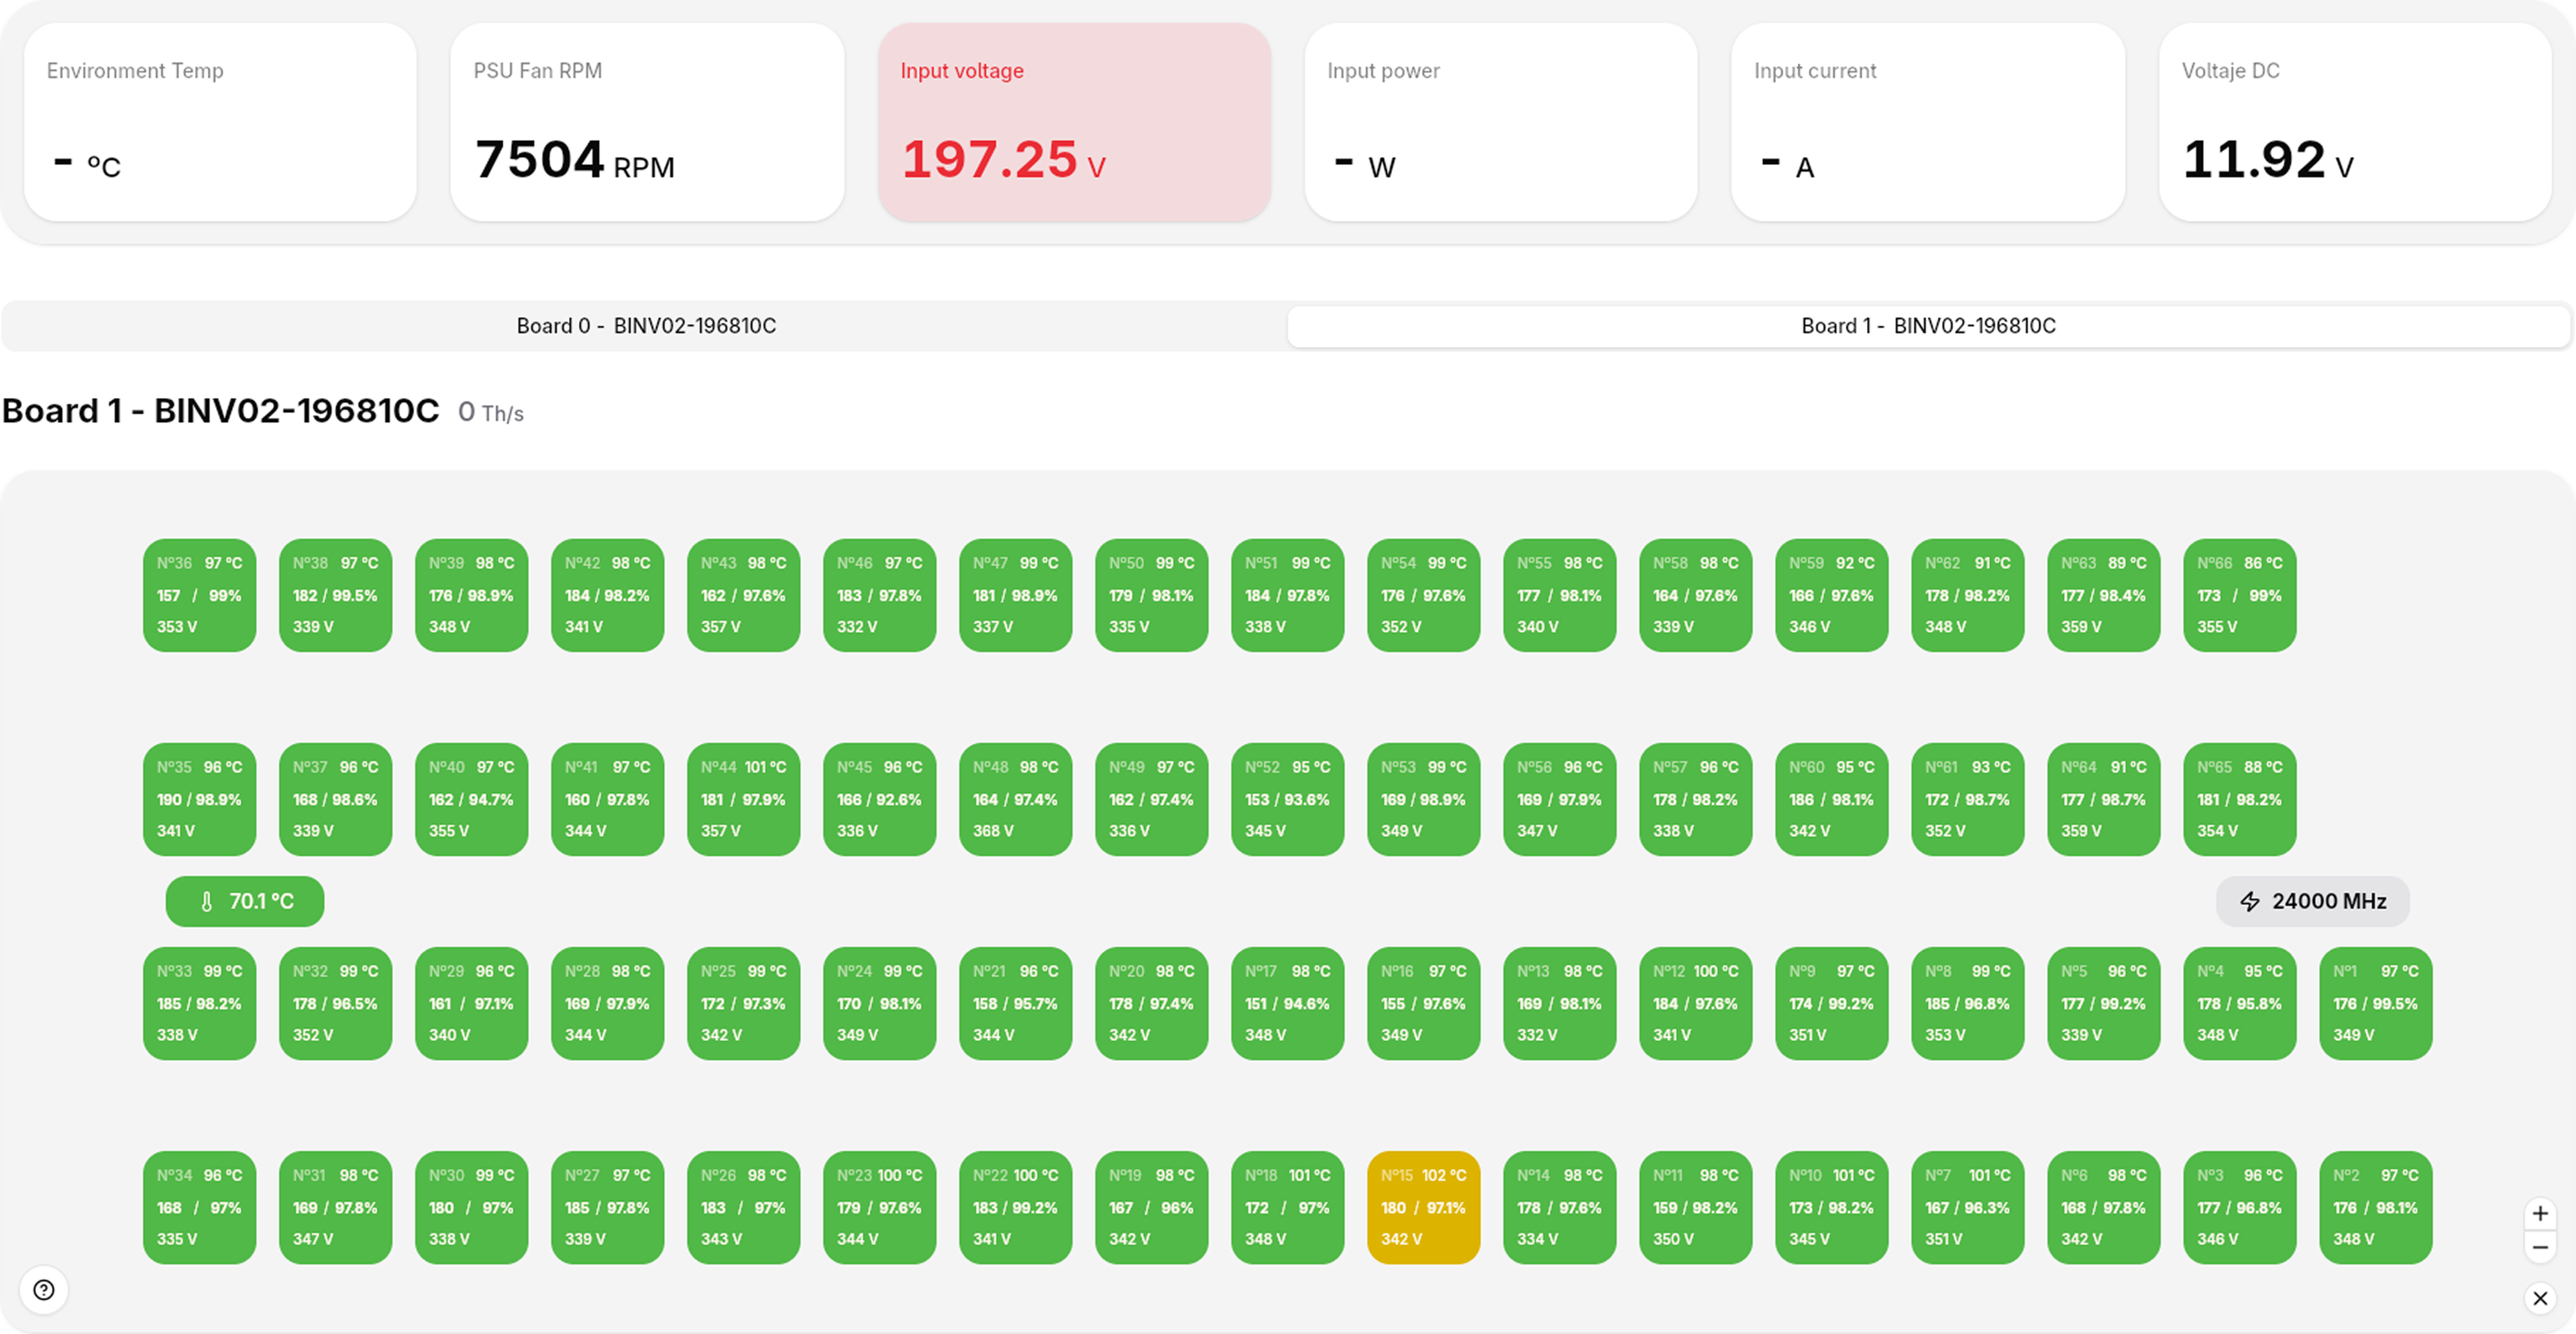Select chip N°66 at 86 °C

click(2239, 595)
